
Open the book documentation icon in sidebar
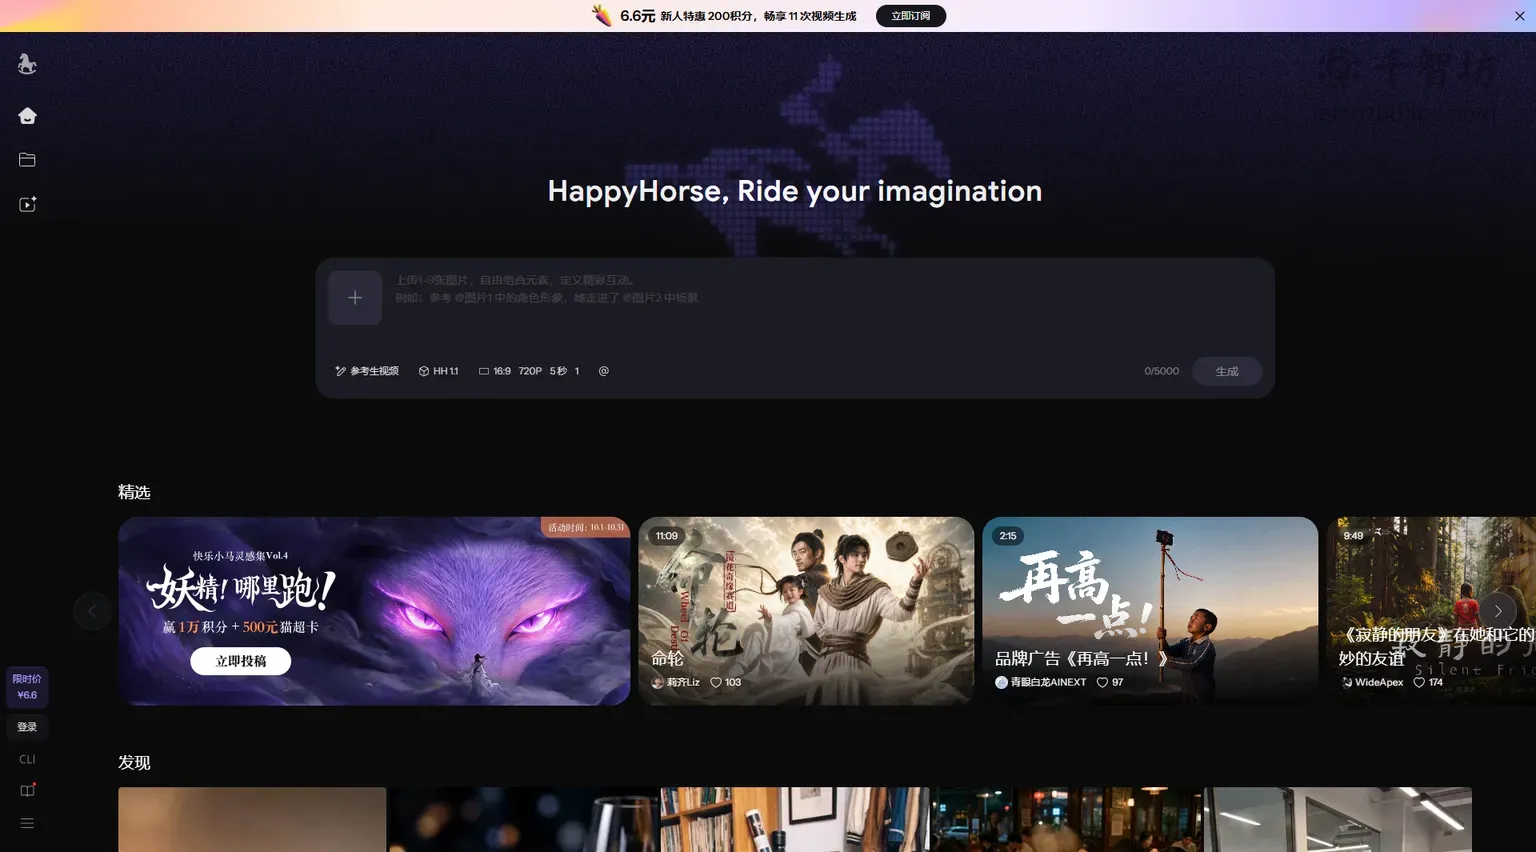point(27,790)
